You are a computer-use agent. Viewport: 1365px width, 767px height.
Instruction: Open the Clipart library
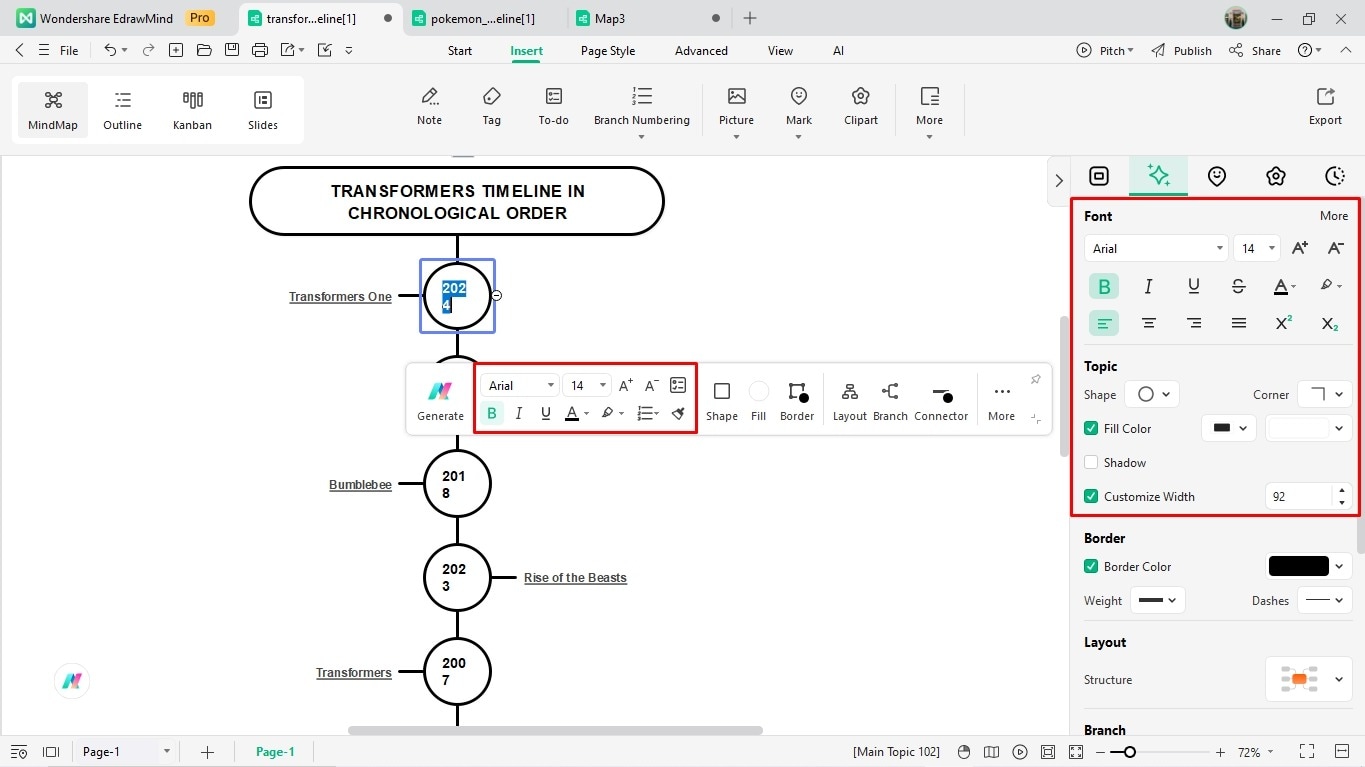[x=860, y=106]
